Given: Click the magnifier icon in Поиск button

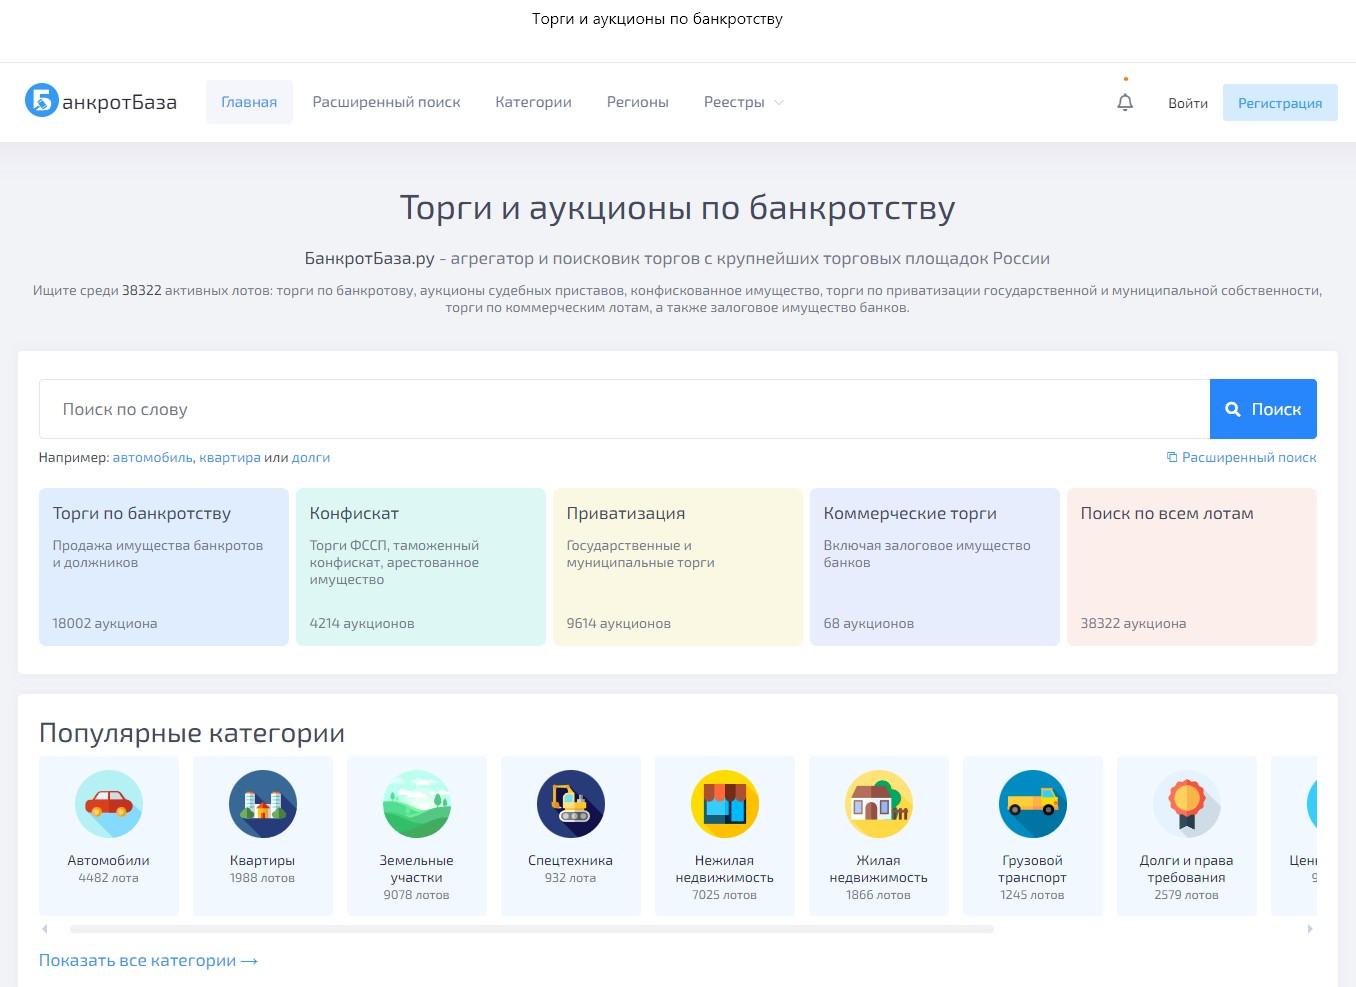Looking at the screenshot, I should click(1233, 409).
